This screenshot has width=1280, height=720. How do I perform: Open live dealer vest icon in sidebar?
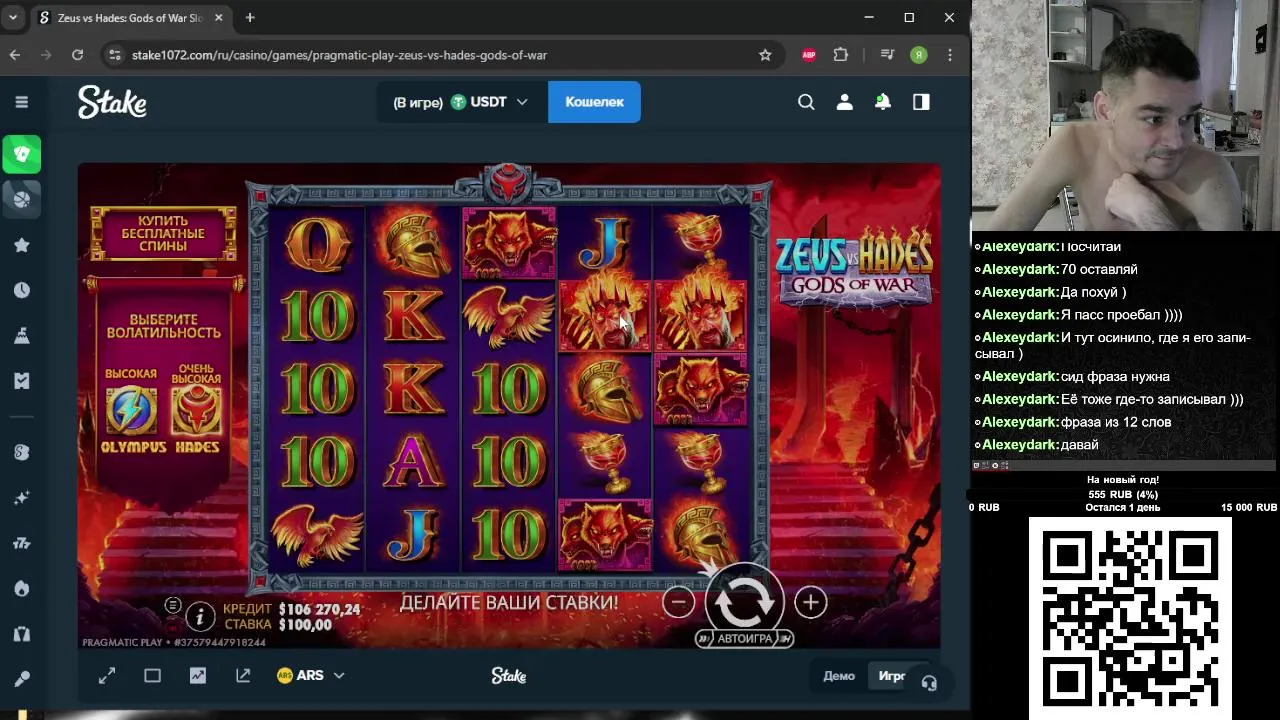tap(21, 633)
